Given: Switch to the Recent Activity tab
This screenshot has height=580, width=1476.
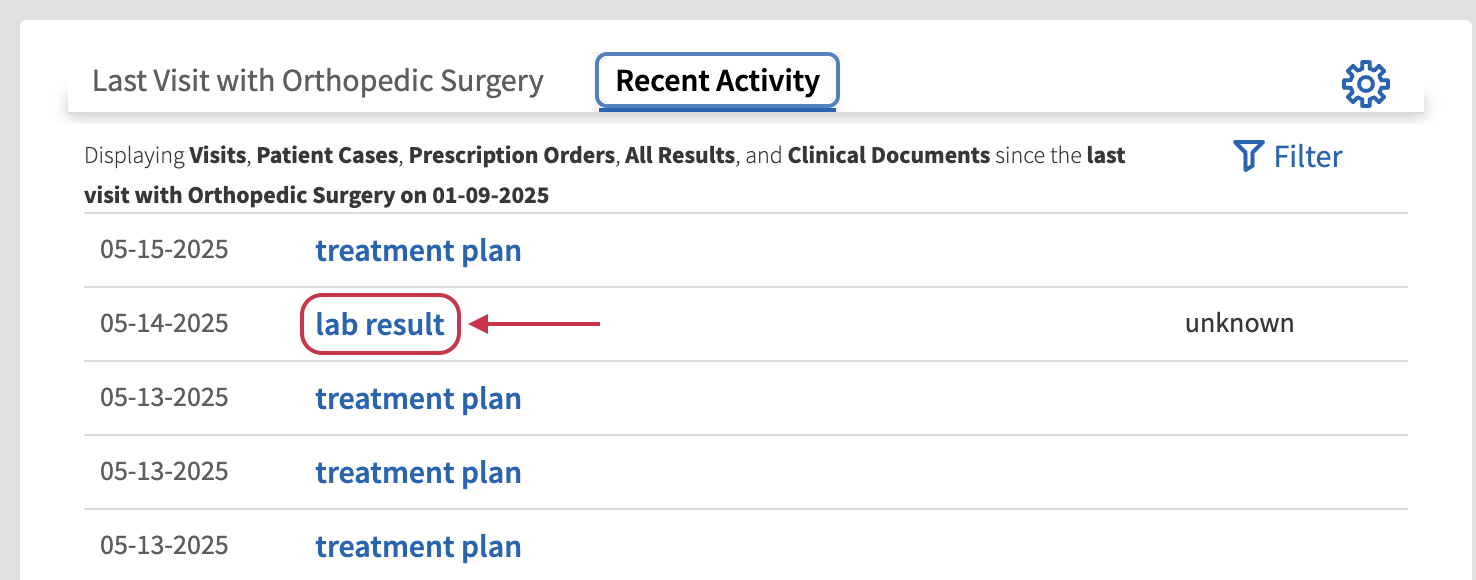Looking at the screenshot, I should tap(717, 81).
